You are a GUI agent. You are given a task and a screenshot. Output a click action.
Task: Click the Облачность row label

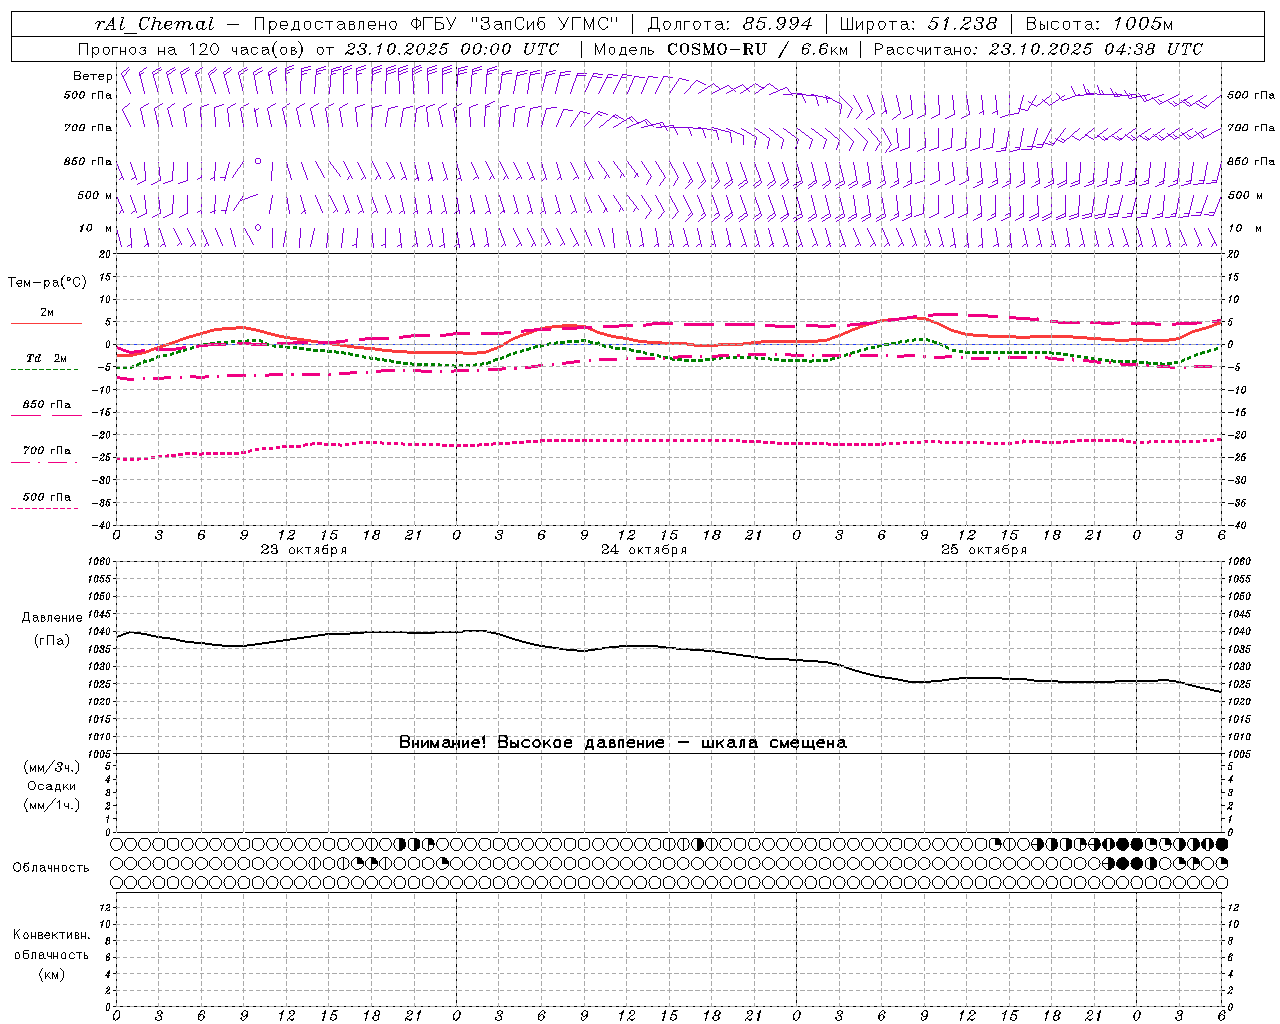point(51,867)
